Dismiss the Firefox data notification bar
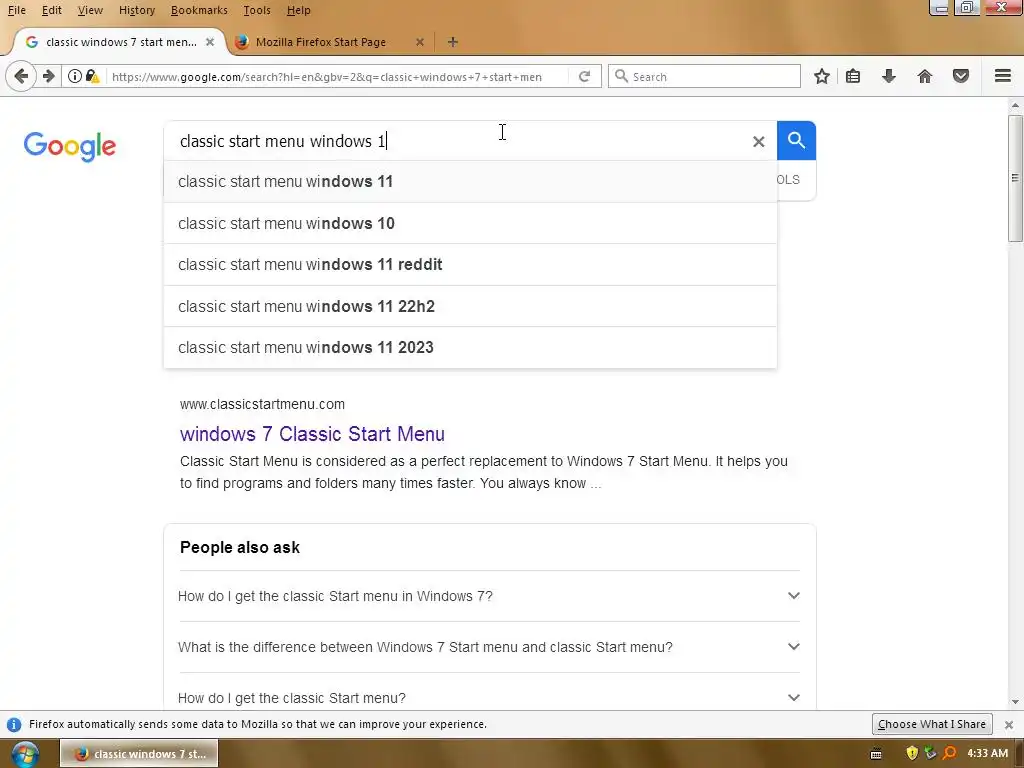 (1008, 724)
